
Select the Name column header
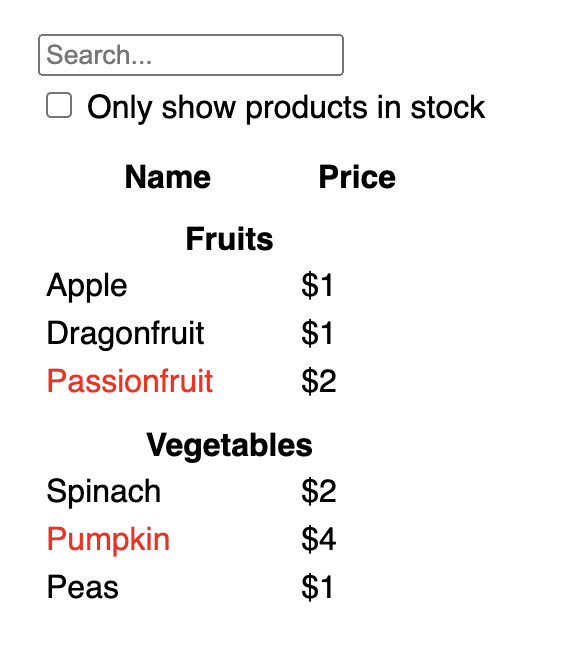[168, 177]
